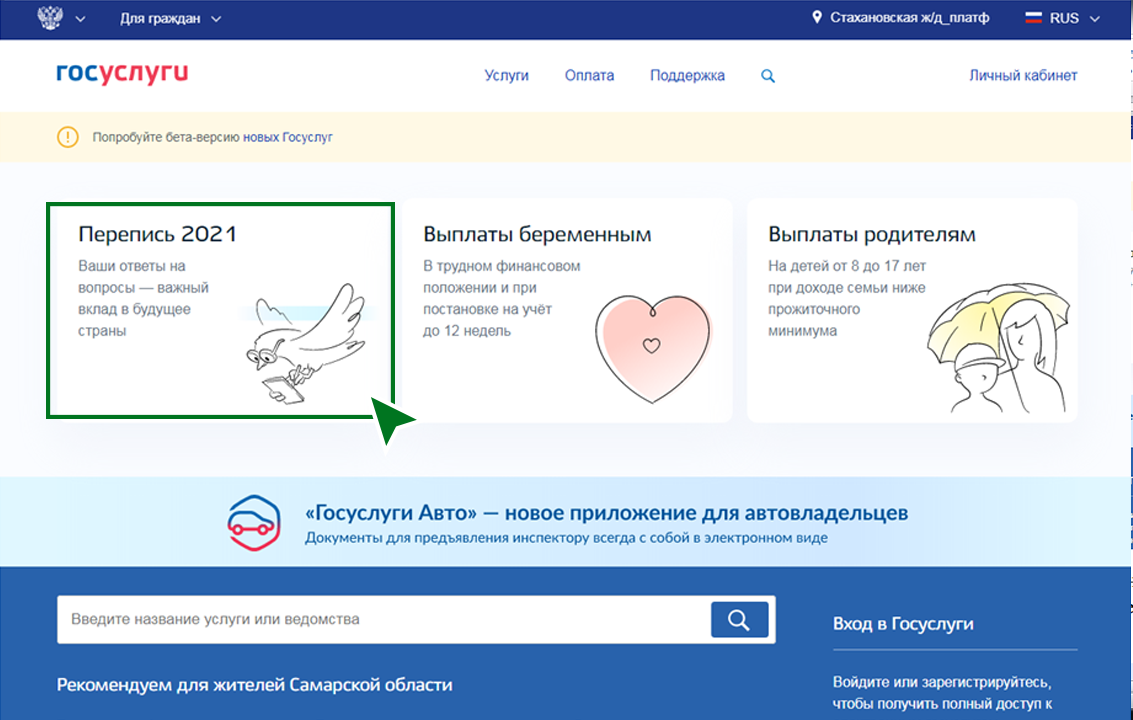Open the «Госуслуги Авто» banner headline
1133x720 pixels.
tap(606, 513)
